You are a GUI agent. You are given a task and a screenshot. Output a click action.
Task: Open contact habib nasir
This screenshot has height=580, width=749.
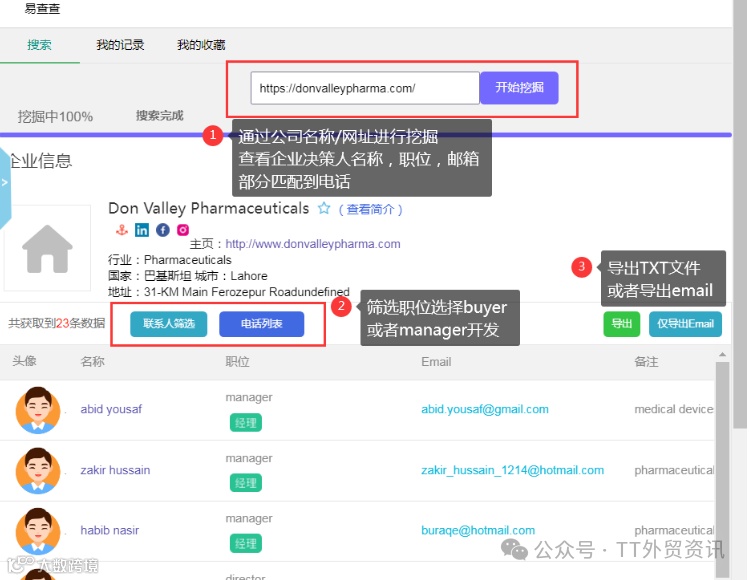[x=109, y=530]
